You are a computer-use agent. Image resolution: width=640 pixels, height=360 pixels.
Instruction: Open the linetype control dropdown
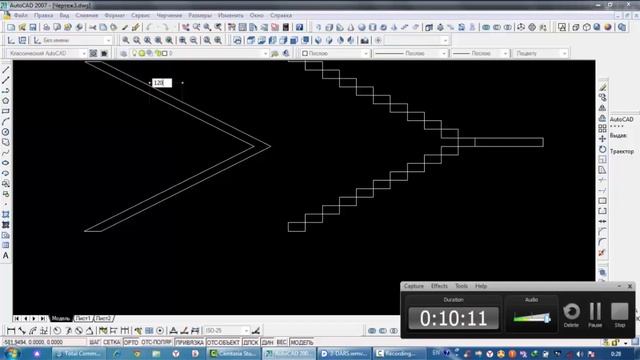[410, 53]
